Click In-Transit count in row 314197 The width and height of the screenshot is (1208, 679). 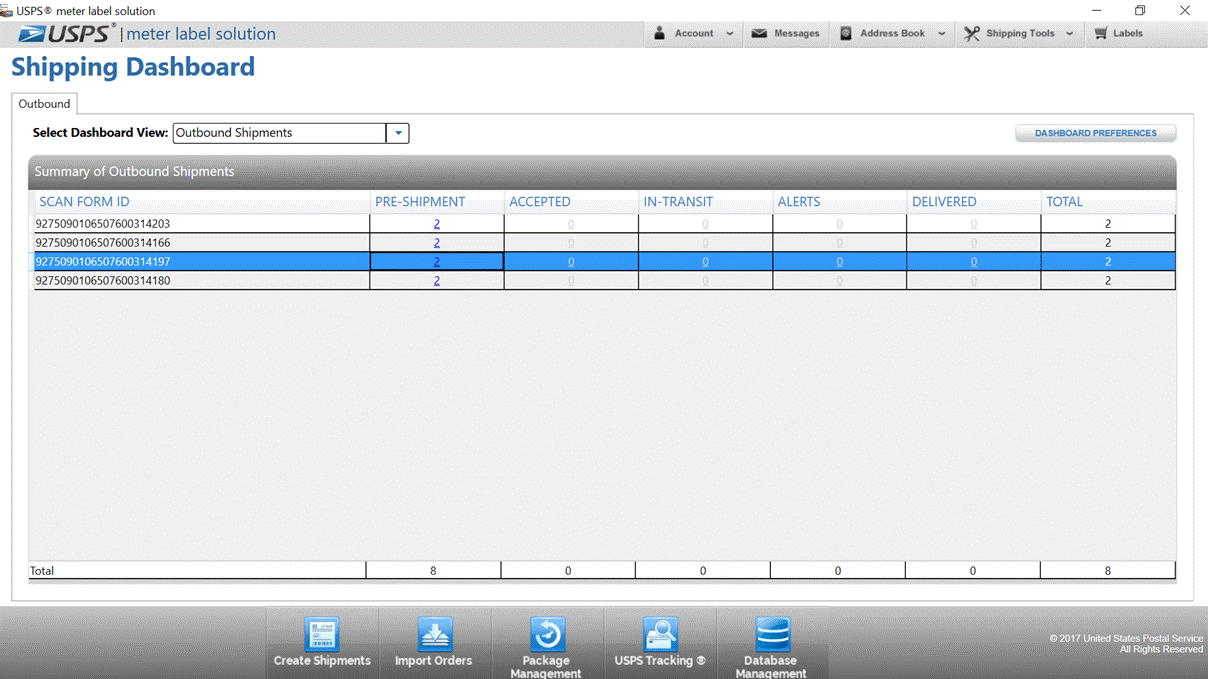point(705,262)
